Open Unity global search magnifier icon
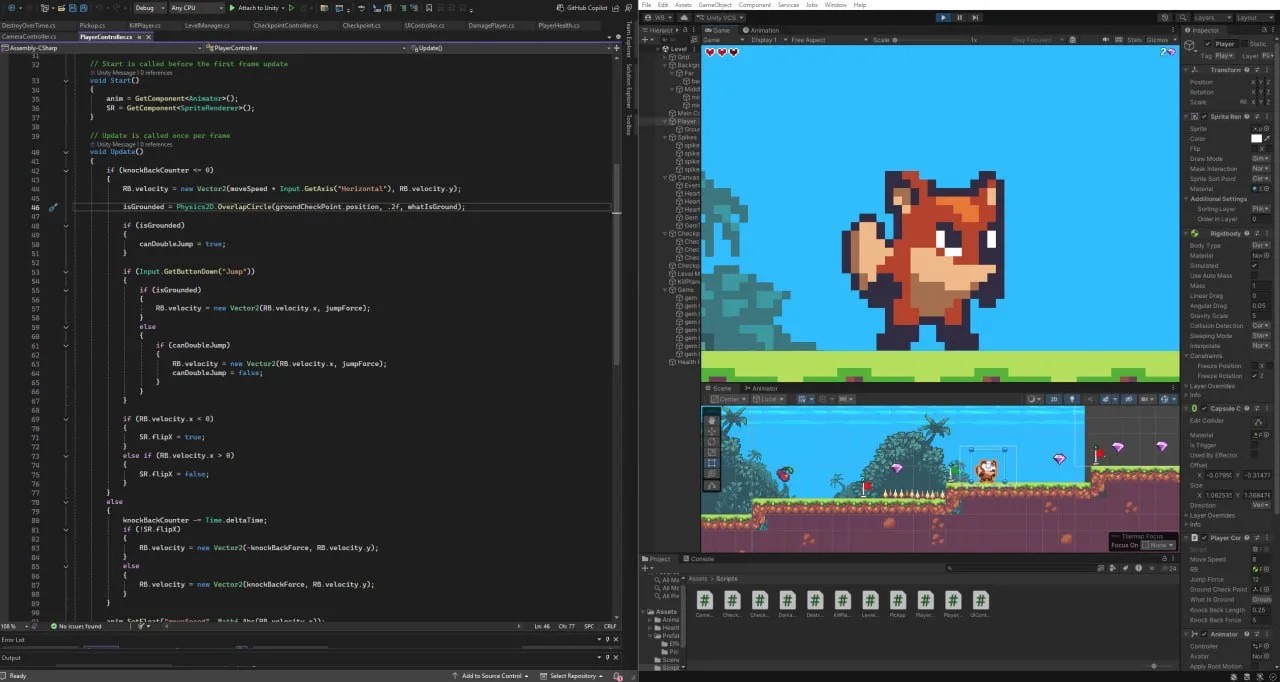The image size is (1280, 682). [x=1185, y=17]
